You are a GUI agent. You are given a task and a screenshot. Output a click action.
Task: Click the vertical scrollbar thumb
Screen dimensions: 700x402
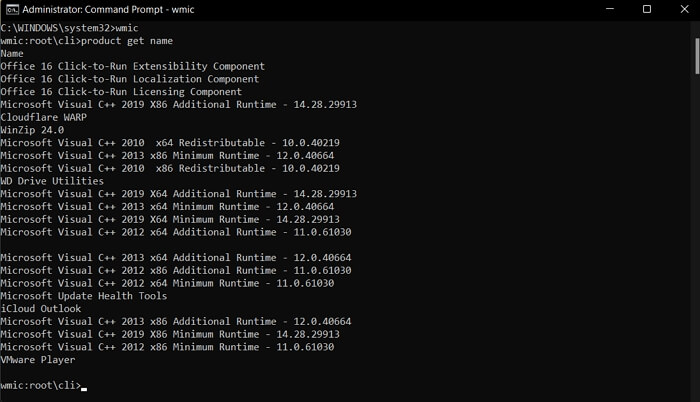(x=695, y=54)
